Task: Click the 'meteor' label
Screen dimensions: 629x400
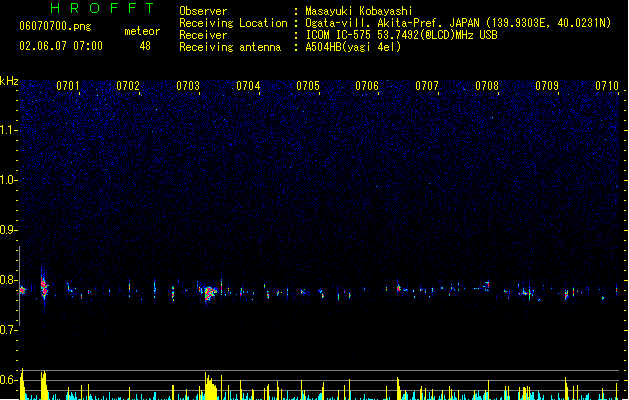Action: (x=142, y=31)
